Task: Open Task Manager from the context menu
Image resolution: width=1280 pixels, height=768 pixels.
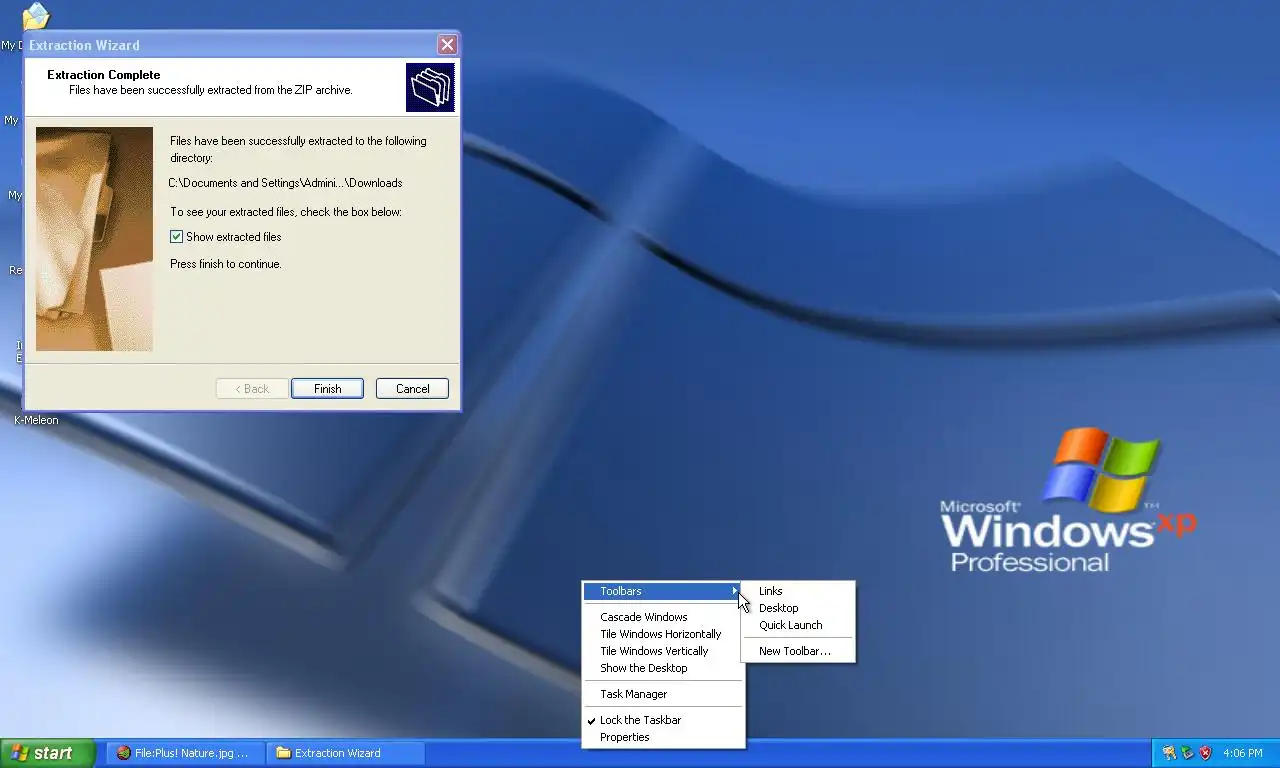Action: click(x=663, y=694)
